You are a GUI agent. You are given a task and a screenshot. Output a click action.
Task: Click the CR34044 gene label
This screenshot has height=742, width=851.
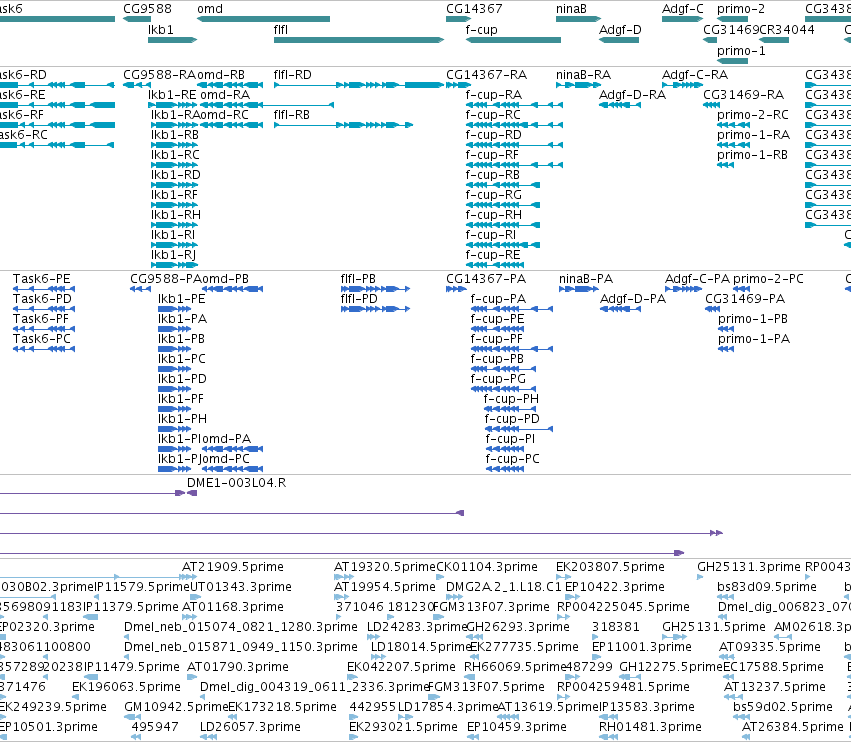click(786, 29)
